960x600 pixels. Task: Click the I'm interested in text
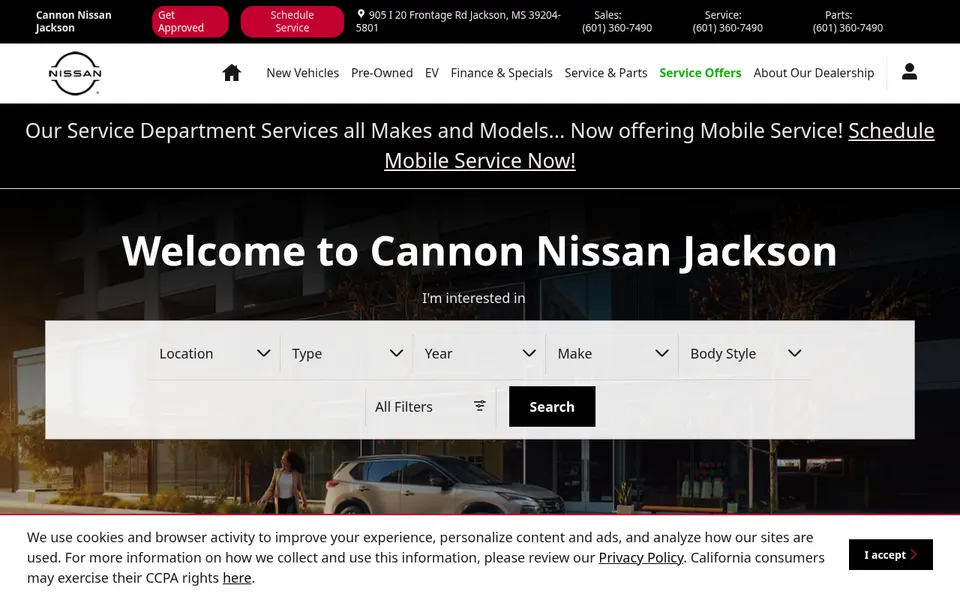pos(473,298)
